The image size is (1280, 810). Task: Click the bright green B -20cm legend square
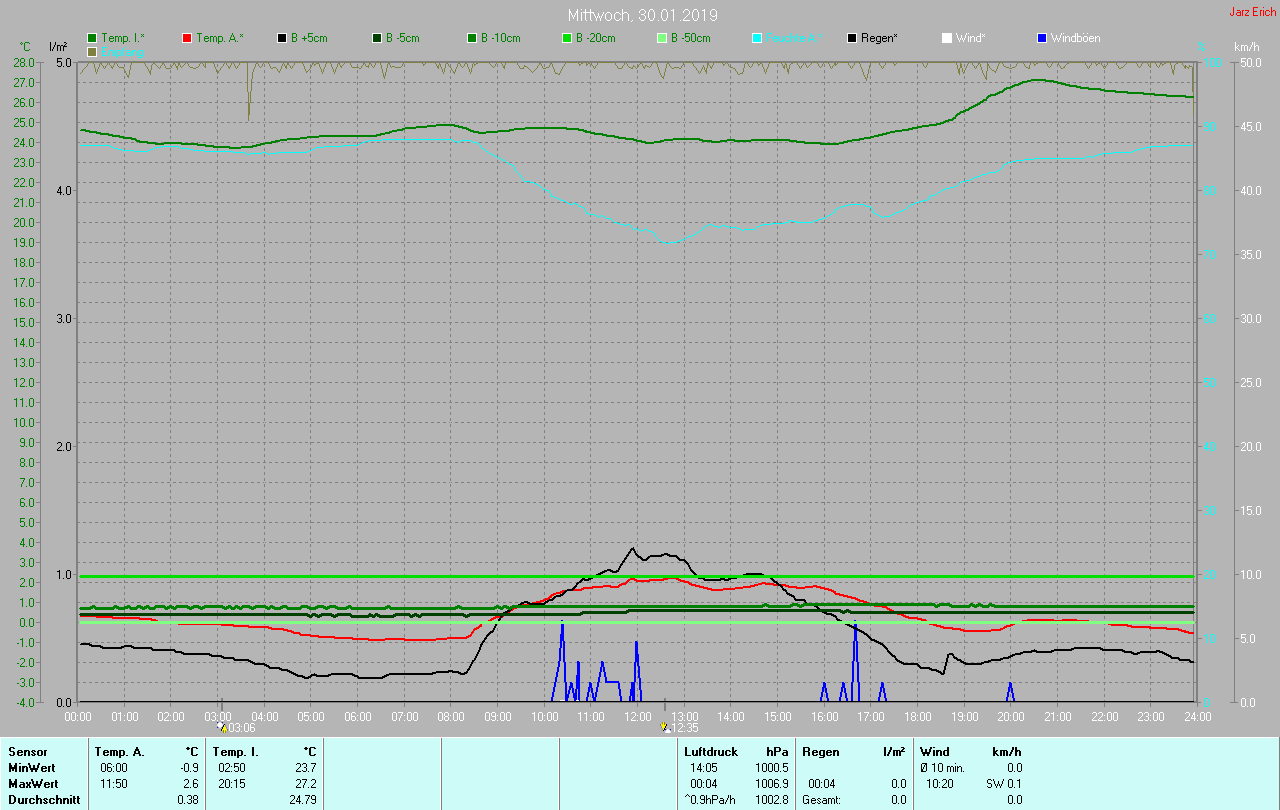click(566, 38)
